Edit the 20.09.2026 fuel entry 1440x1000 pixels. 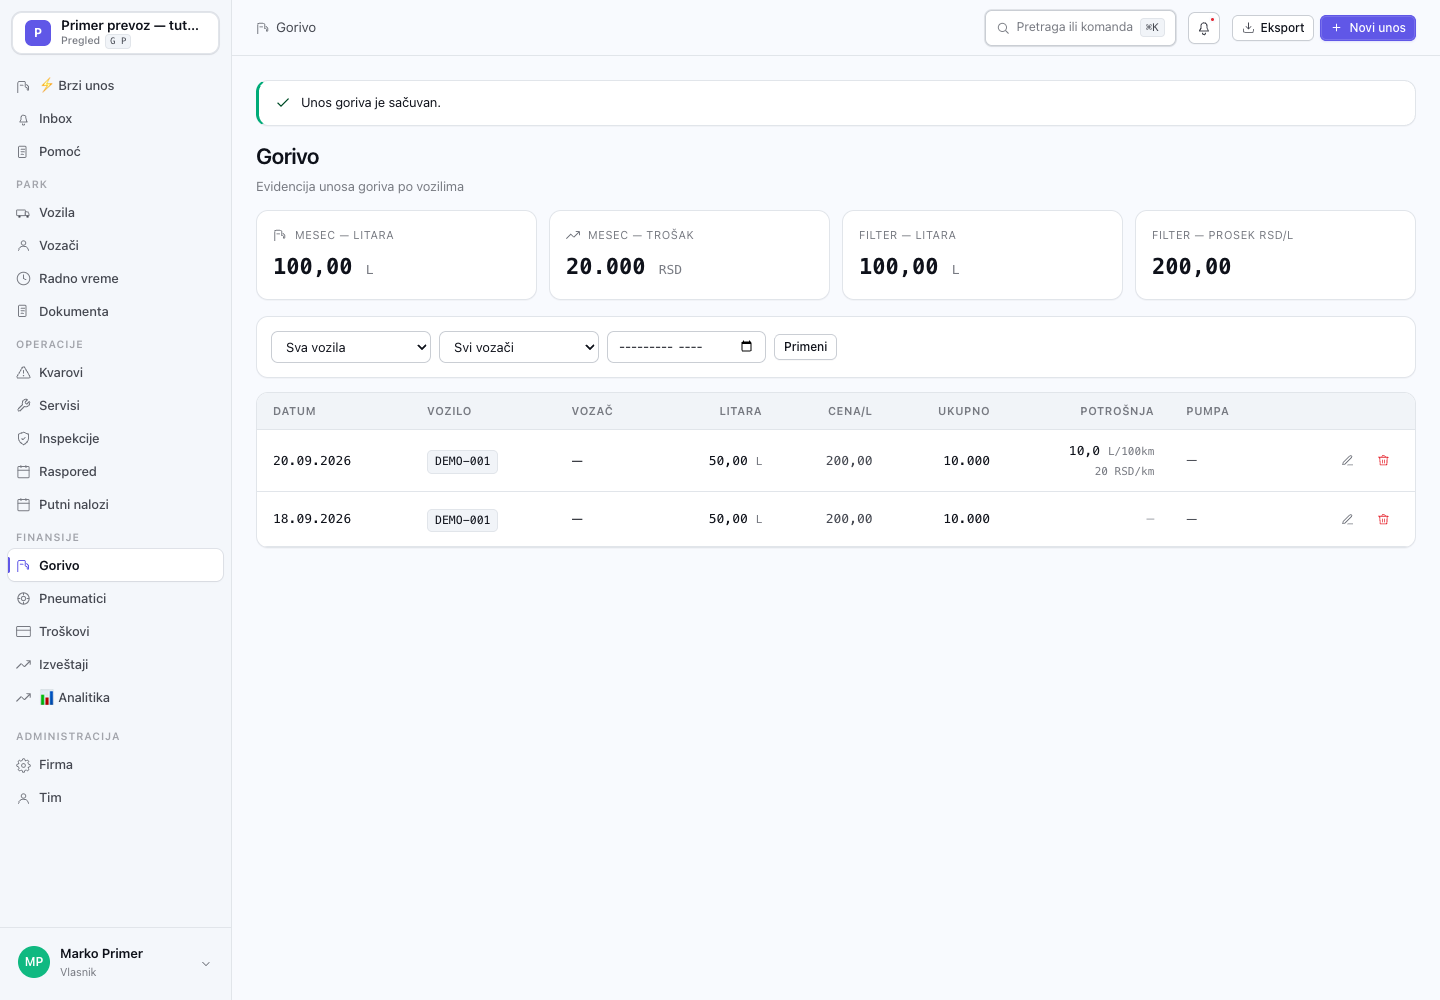pos(1347,461)
